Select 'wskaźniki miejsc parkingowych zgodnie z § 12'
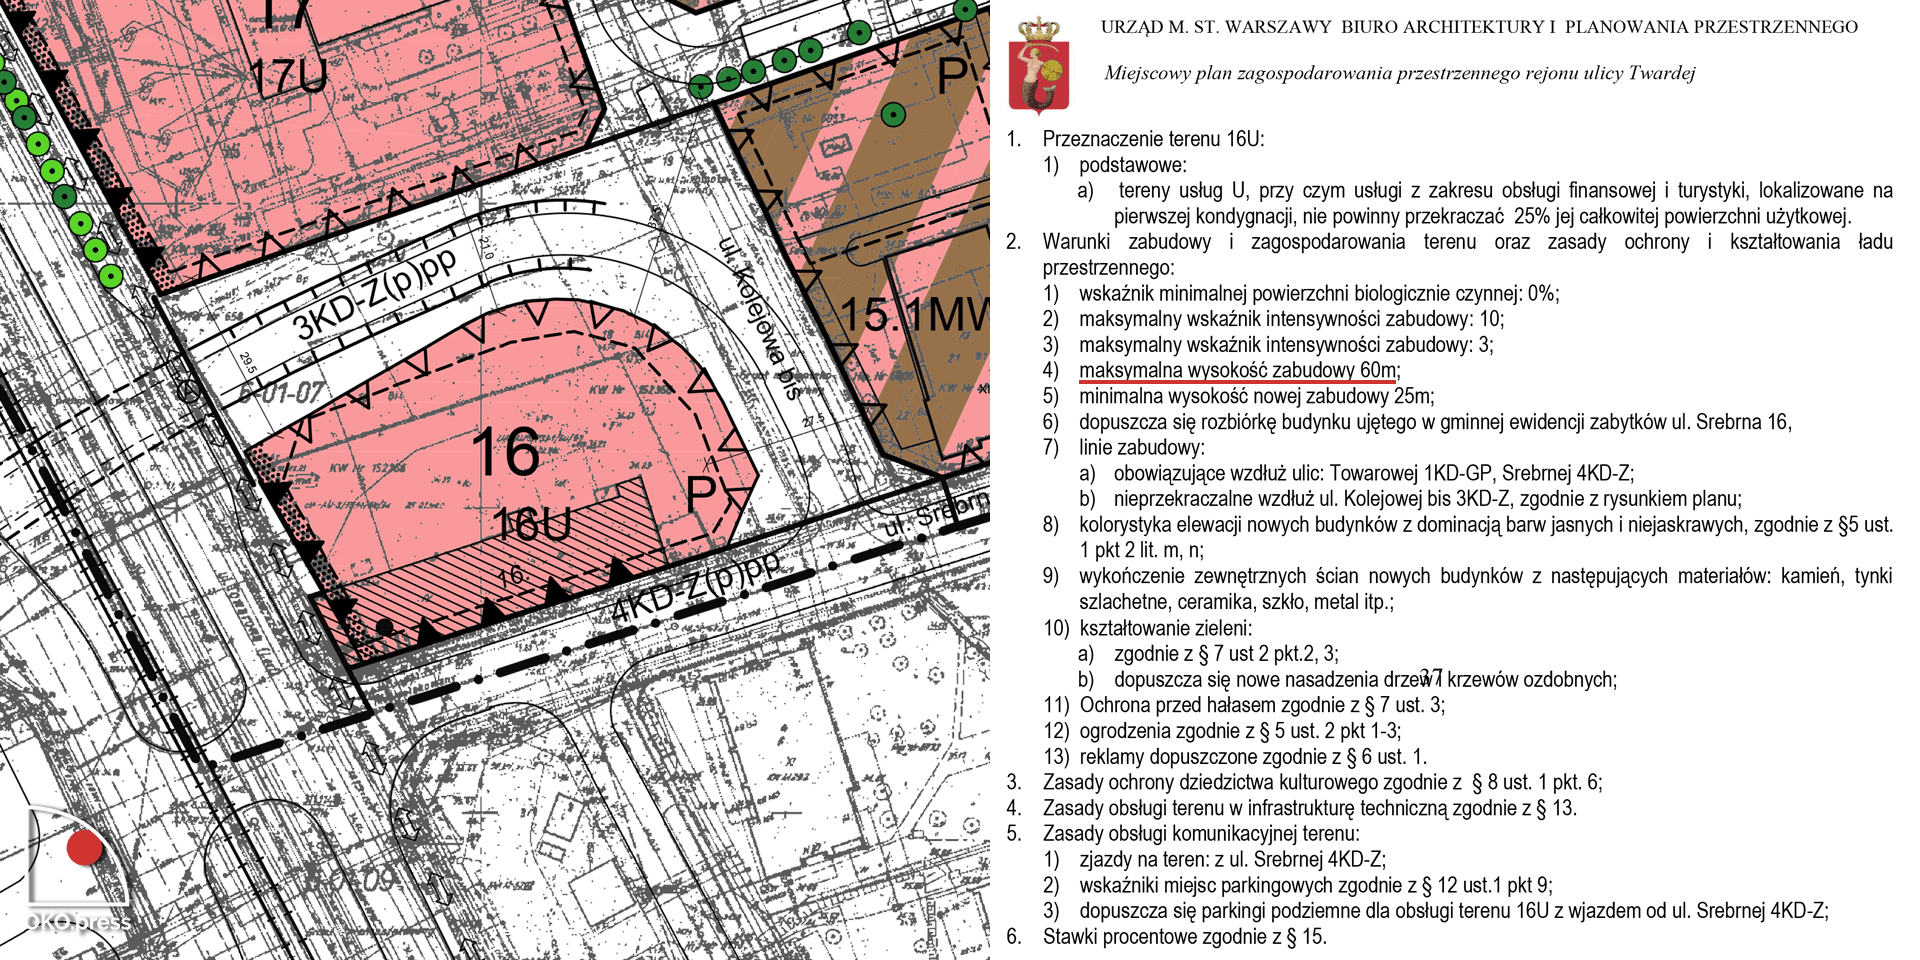 pos(1316,885)
